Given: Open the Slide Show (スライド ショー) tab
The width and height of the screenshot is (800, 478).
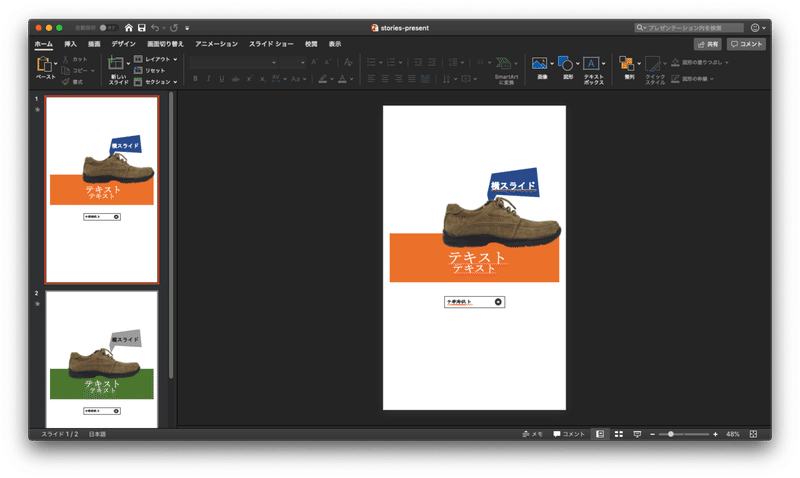Looking at the screenshot, I should click(x=271, y=44).
